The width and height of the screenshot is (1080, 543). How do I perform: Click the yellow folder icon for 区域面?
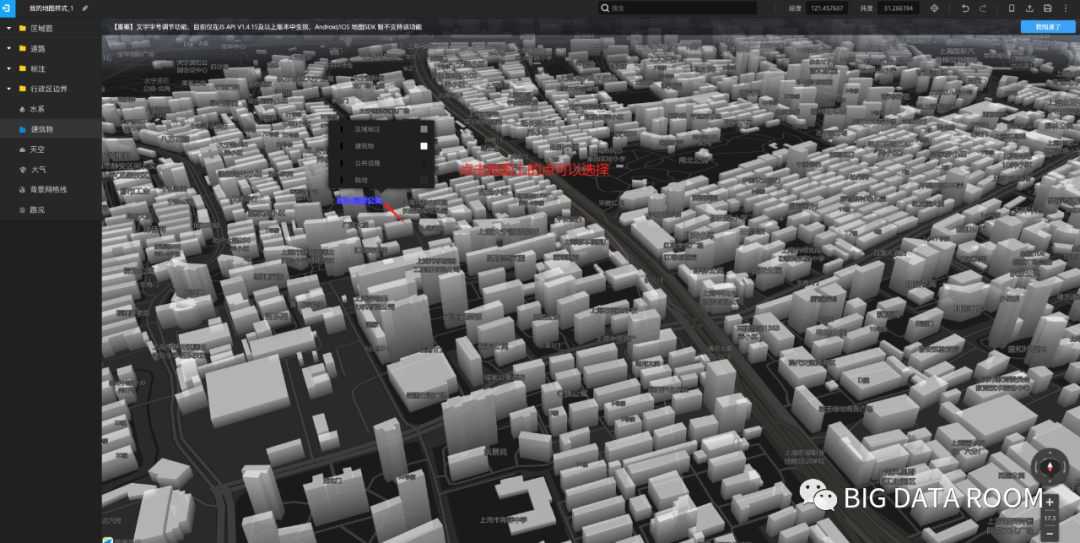coord(23,28)
